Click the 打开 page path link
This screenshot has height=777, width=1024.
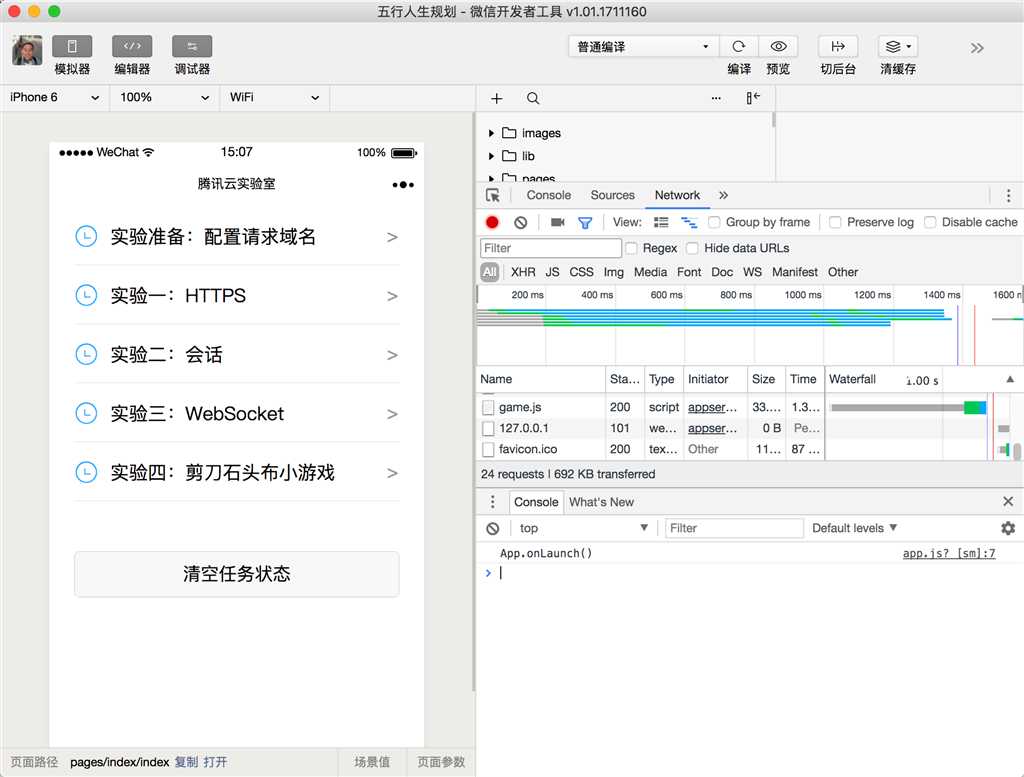tap(215, 762)
